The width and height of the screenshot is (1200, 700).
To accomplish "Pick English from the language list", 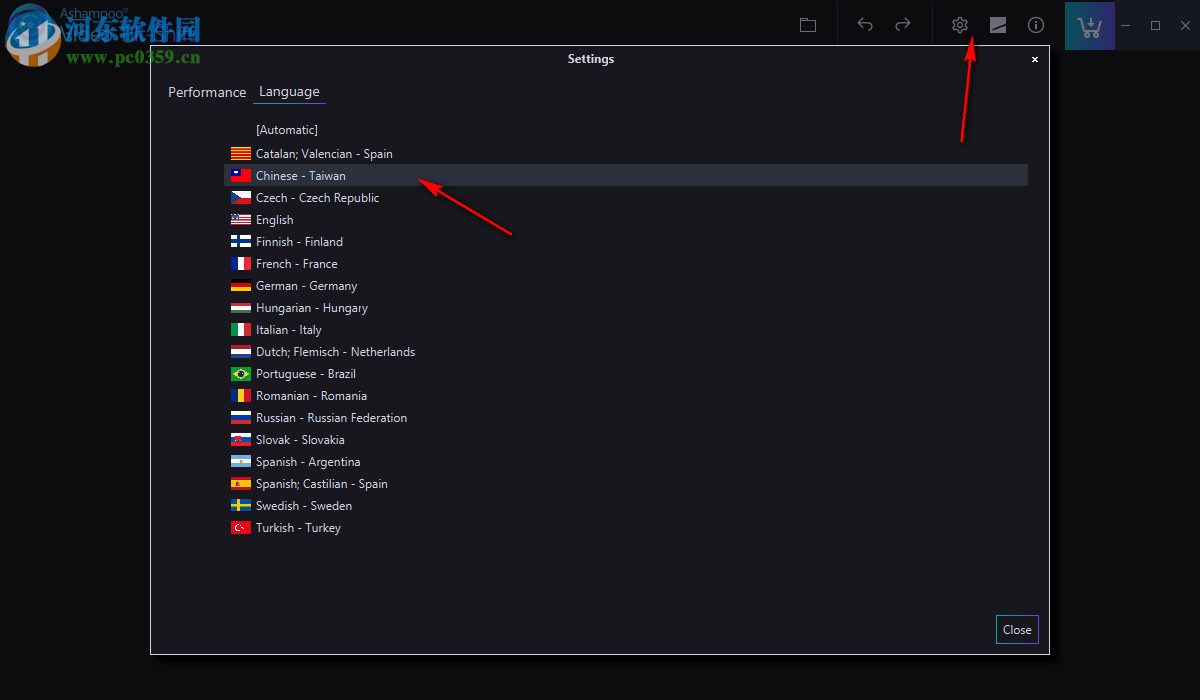I will (626, 220).
